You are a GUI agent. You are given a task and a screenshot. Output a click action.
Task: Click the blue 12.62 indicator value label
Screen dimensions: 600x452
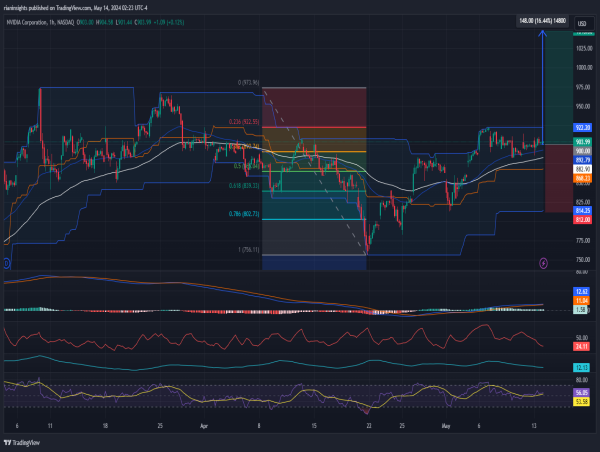coord(581,292)
